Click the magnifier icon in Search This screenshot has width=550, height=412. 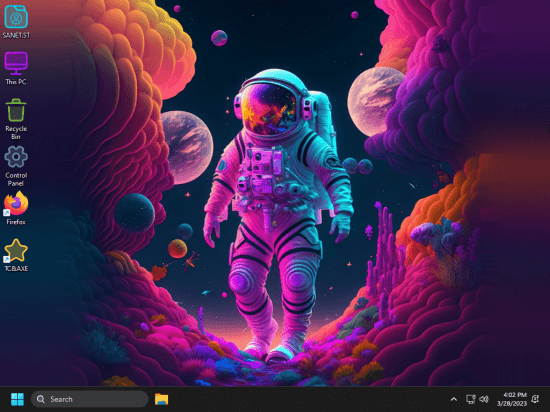tap(41, 399)
